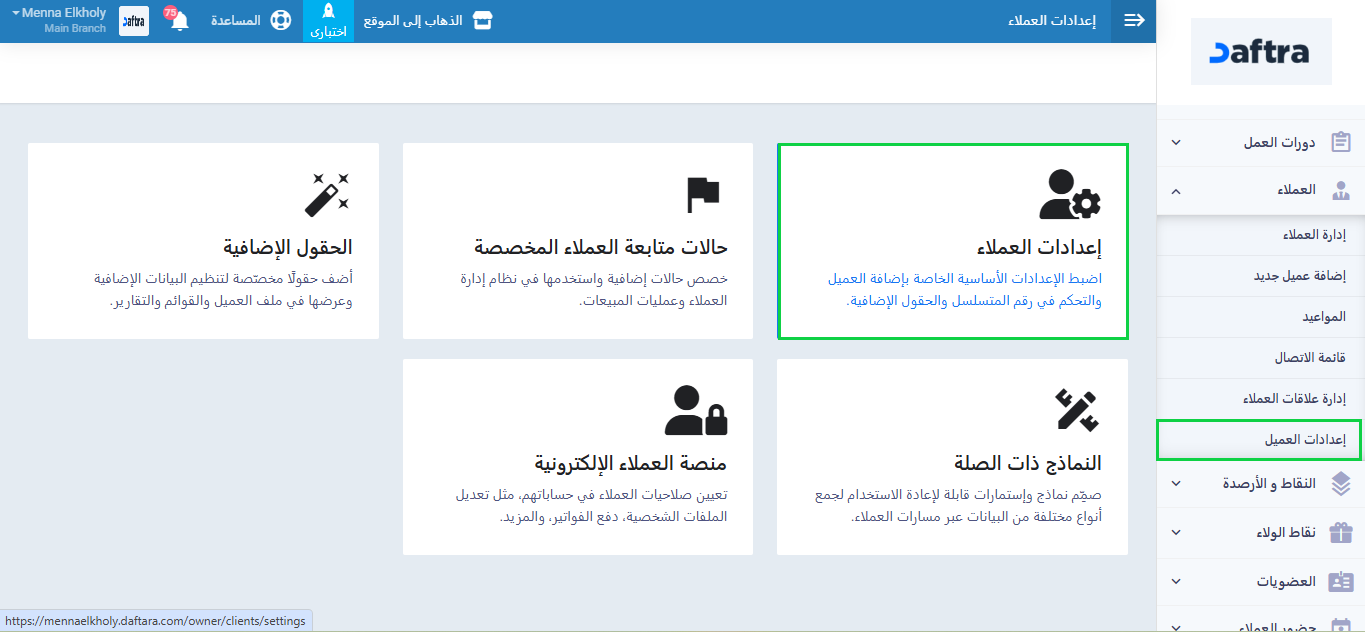Click the rocket trial icon

(x=328, y=12)
